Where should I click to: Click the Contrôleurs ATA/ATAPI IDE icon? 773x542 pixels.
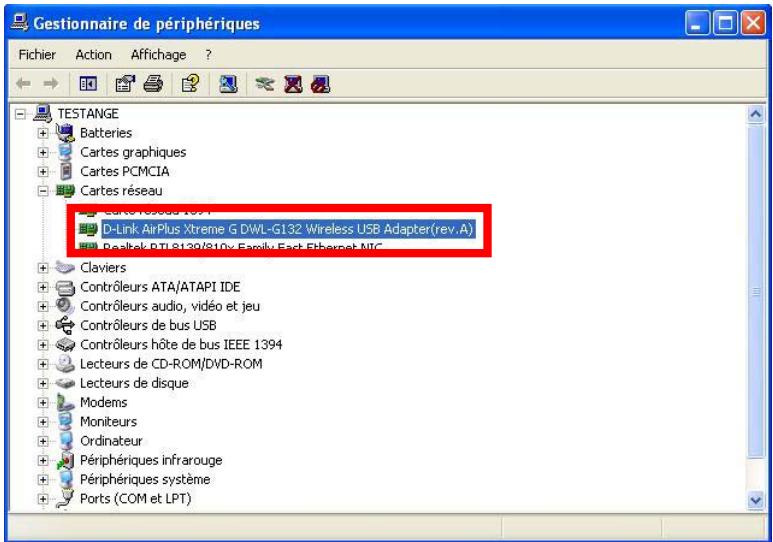[x=65, y=287]
